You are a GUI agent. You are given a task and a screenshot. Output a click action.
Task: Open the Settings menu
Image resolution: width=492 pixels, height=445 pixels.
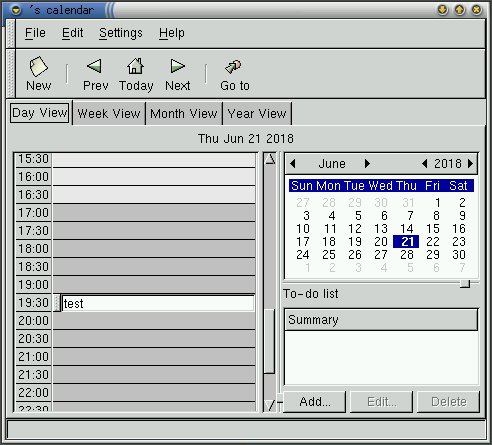click(121, 33)
